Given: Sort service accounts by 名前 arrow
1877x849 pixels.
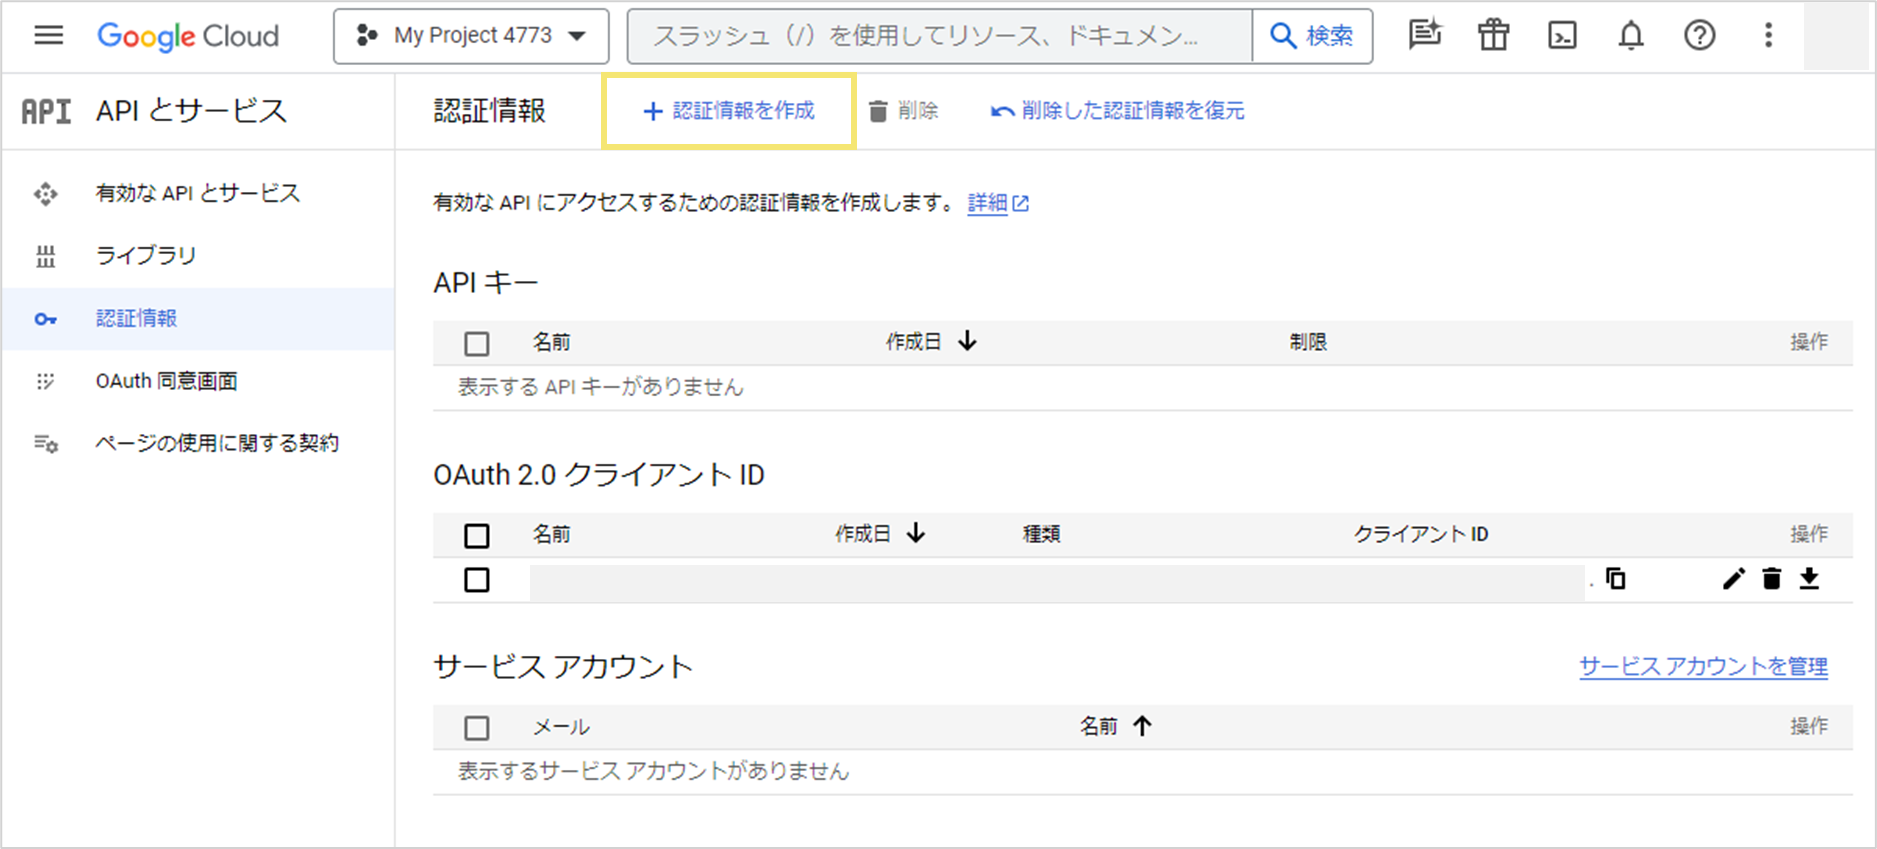Looking at the screenshot, I should (1142, 725).
